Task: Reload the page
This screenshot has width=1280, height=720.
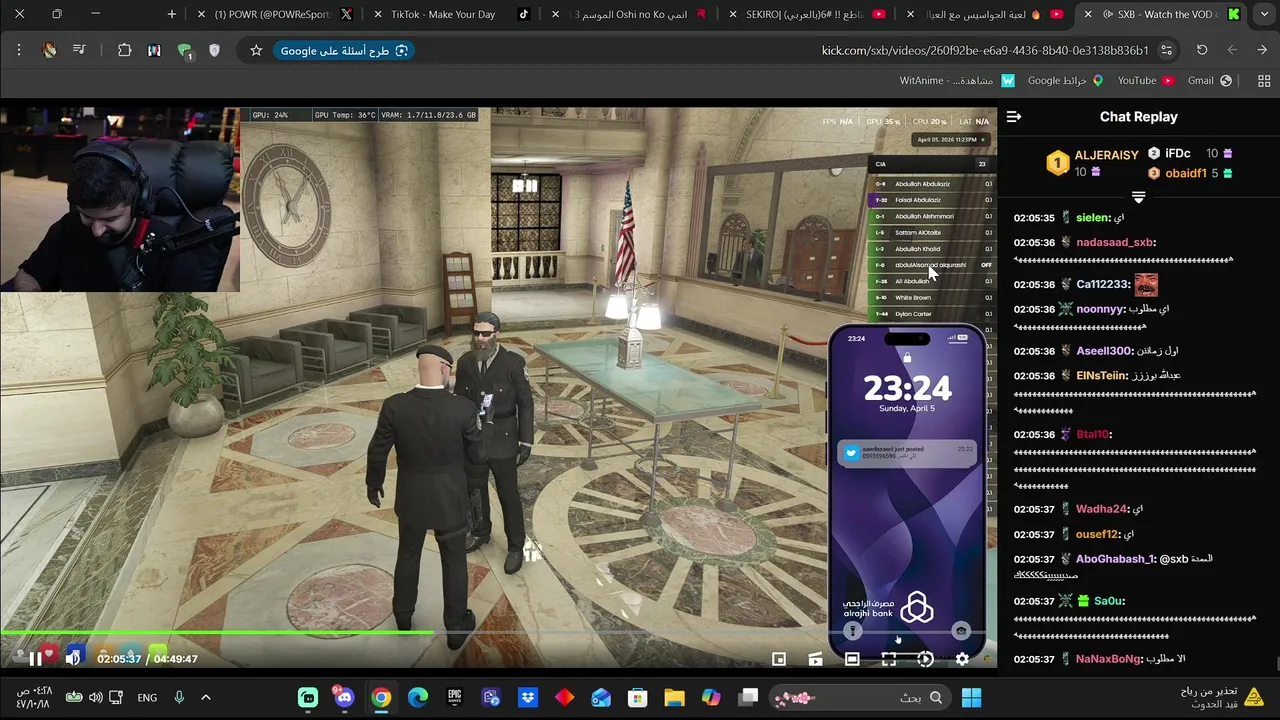Action: 1202,50
